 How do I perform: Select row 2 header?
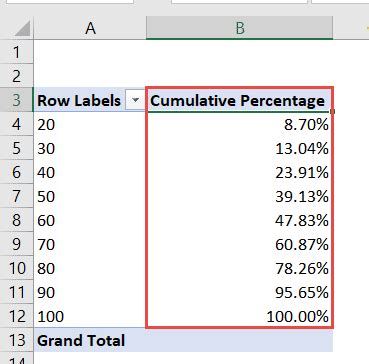17,76
